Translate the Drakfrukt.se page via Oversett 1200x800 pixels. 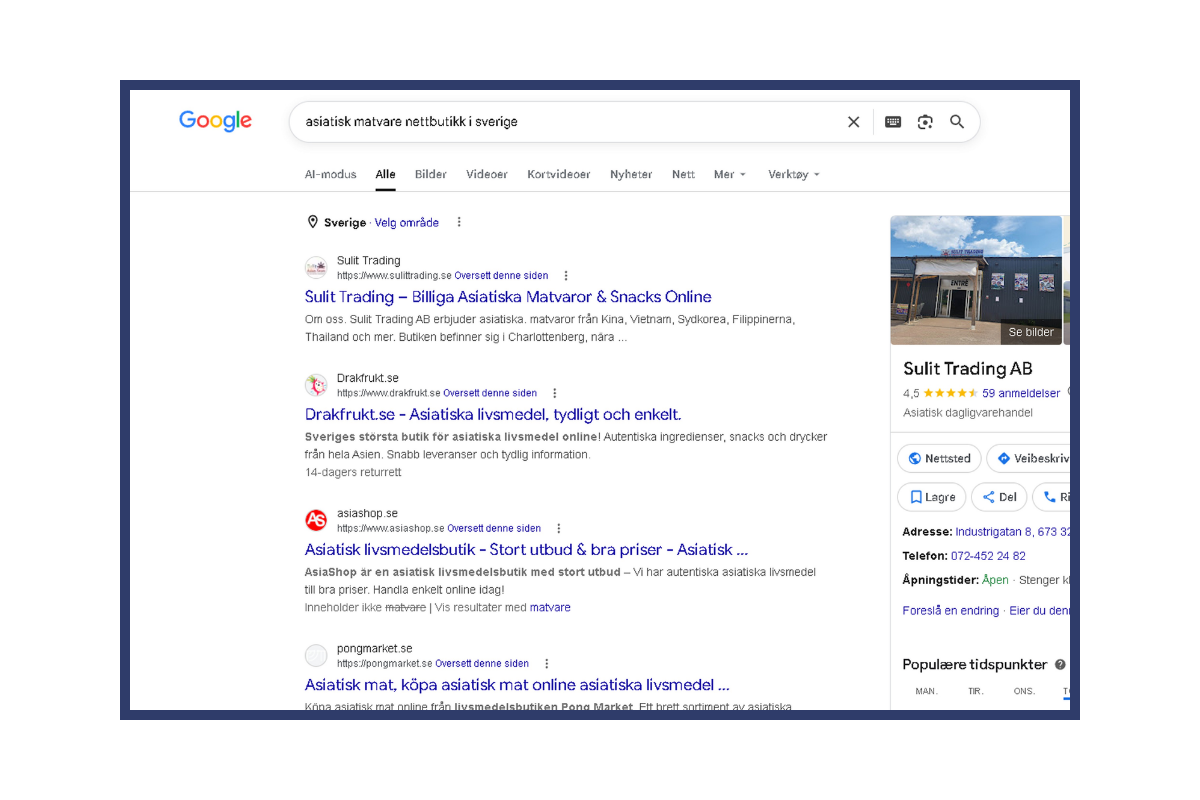coord(490,393)
